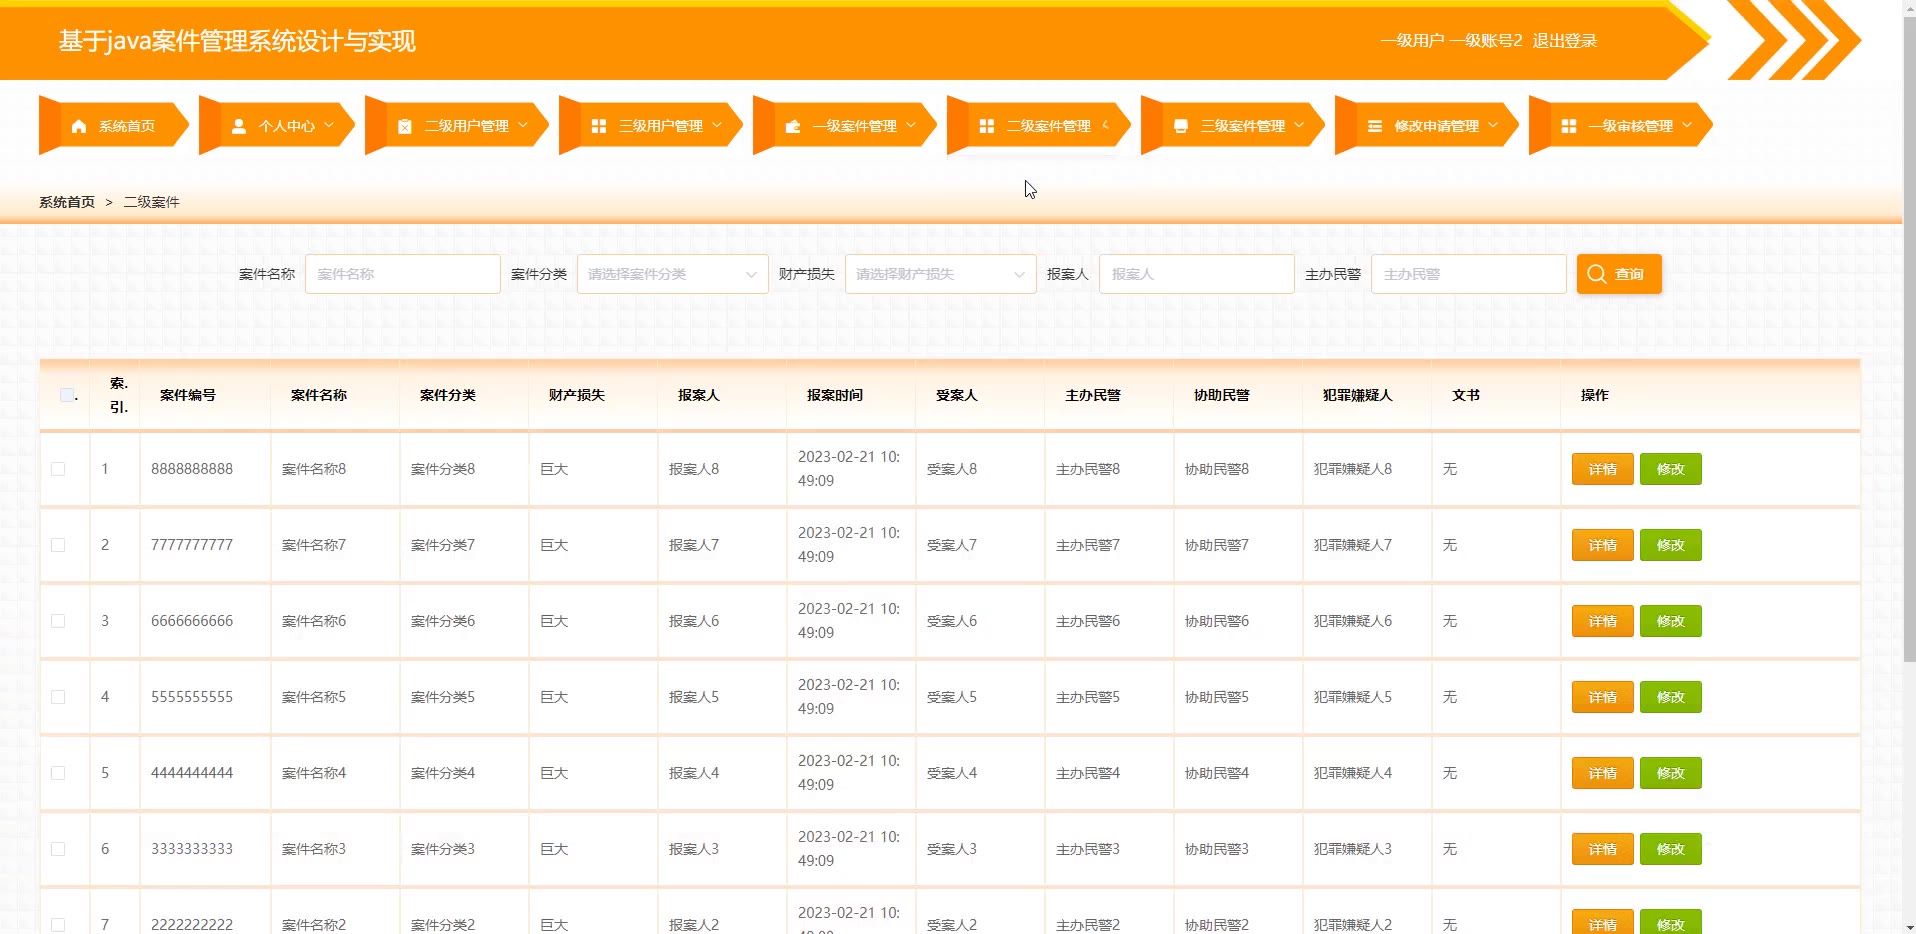Expand the 一级案件管理 menu chevron

coord(911,125)
